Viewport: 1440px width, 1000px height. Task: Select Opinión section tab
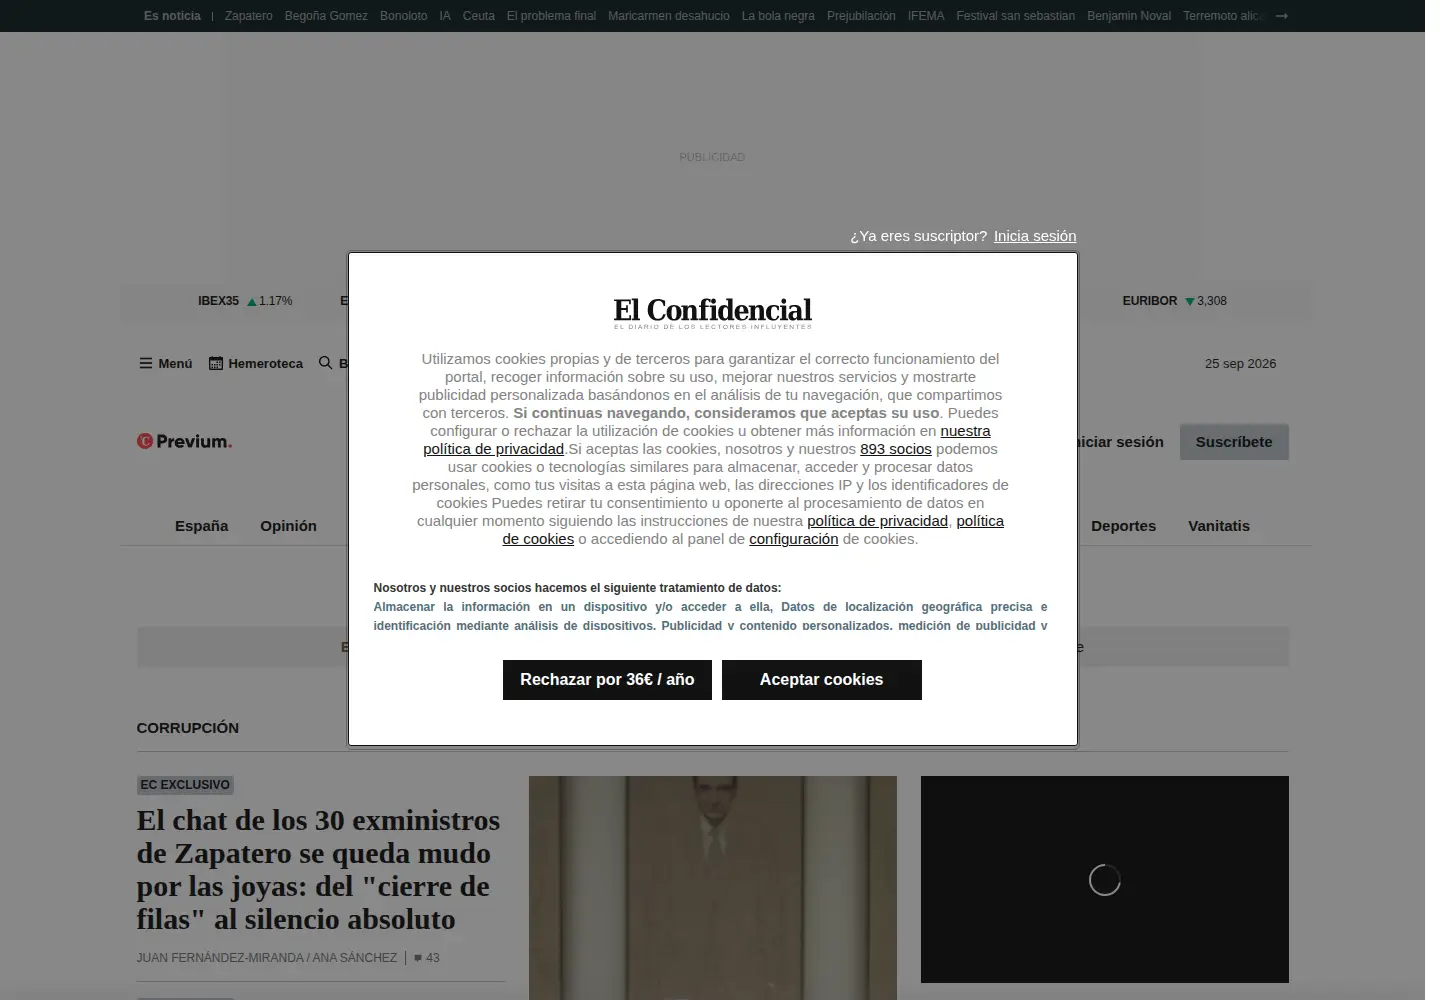point(288,526)
